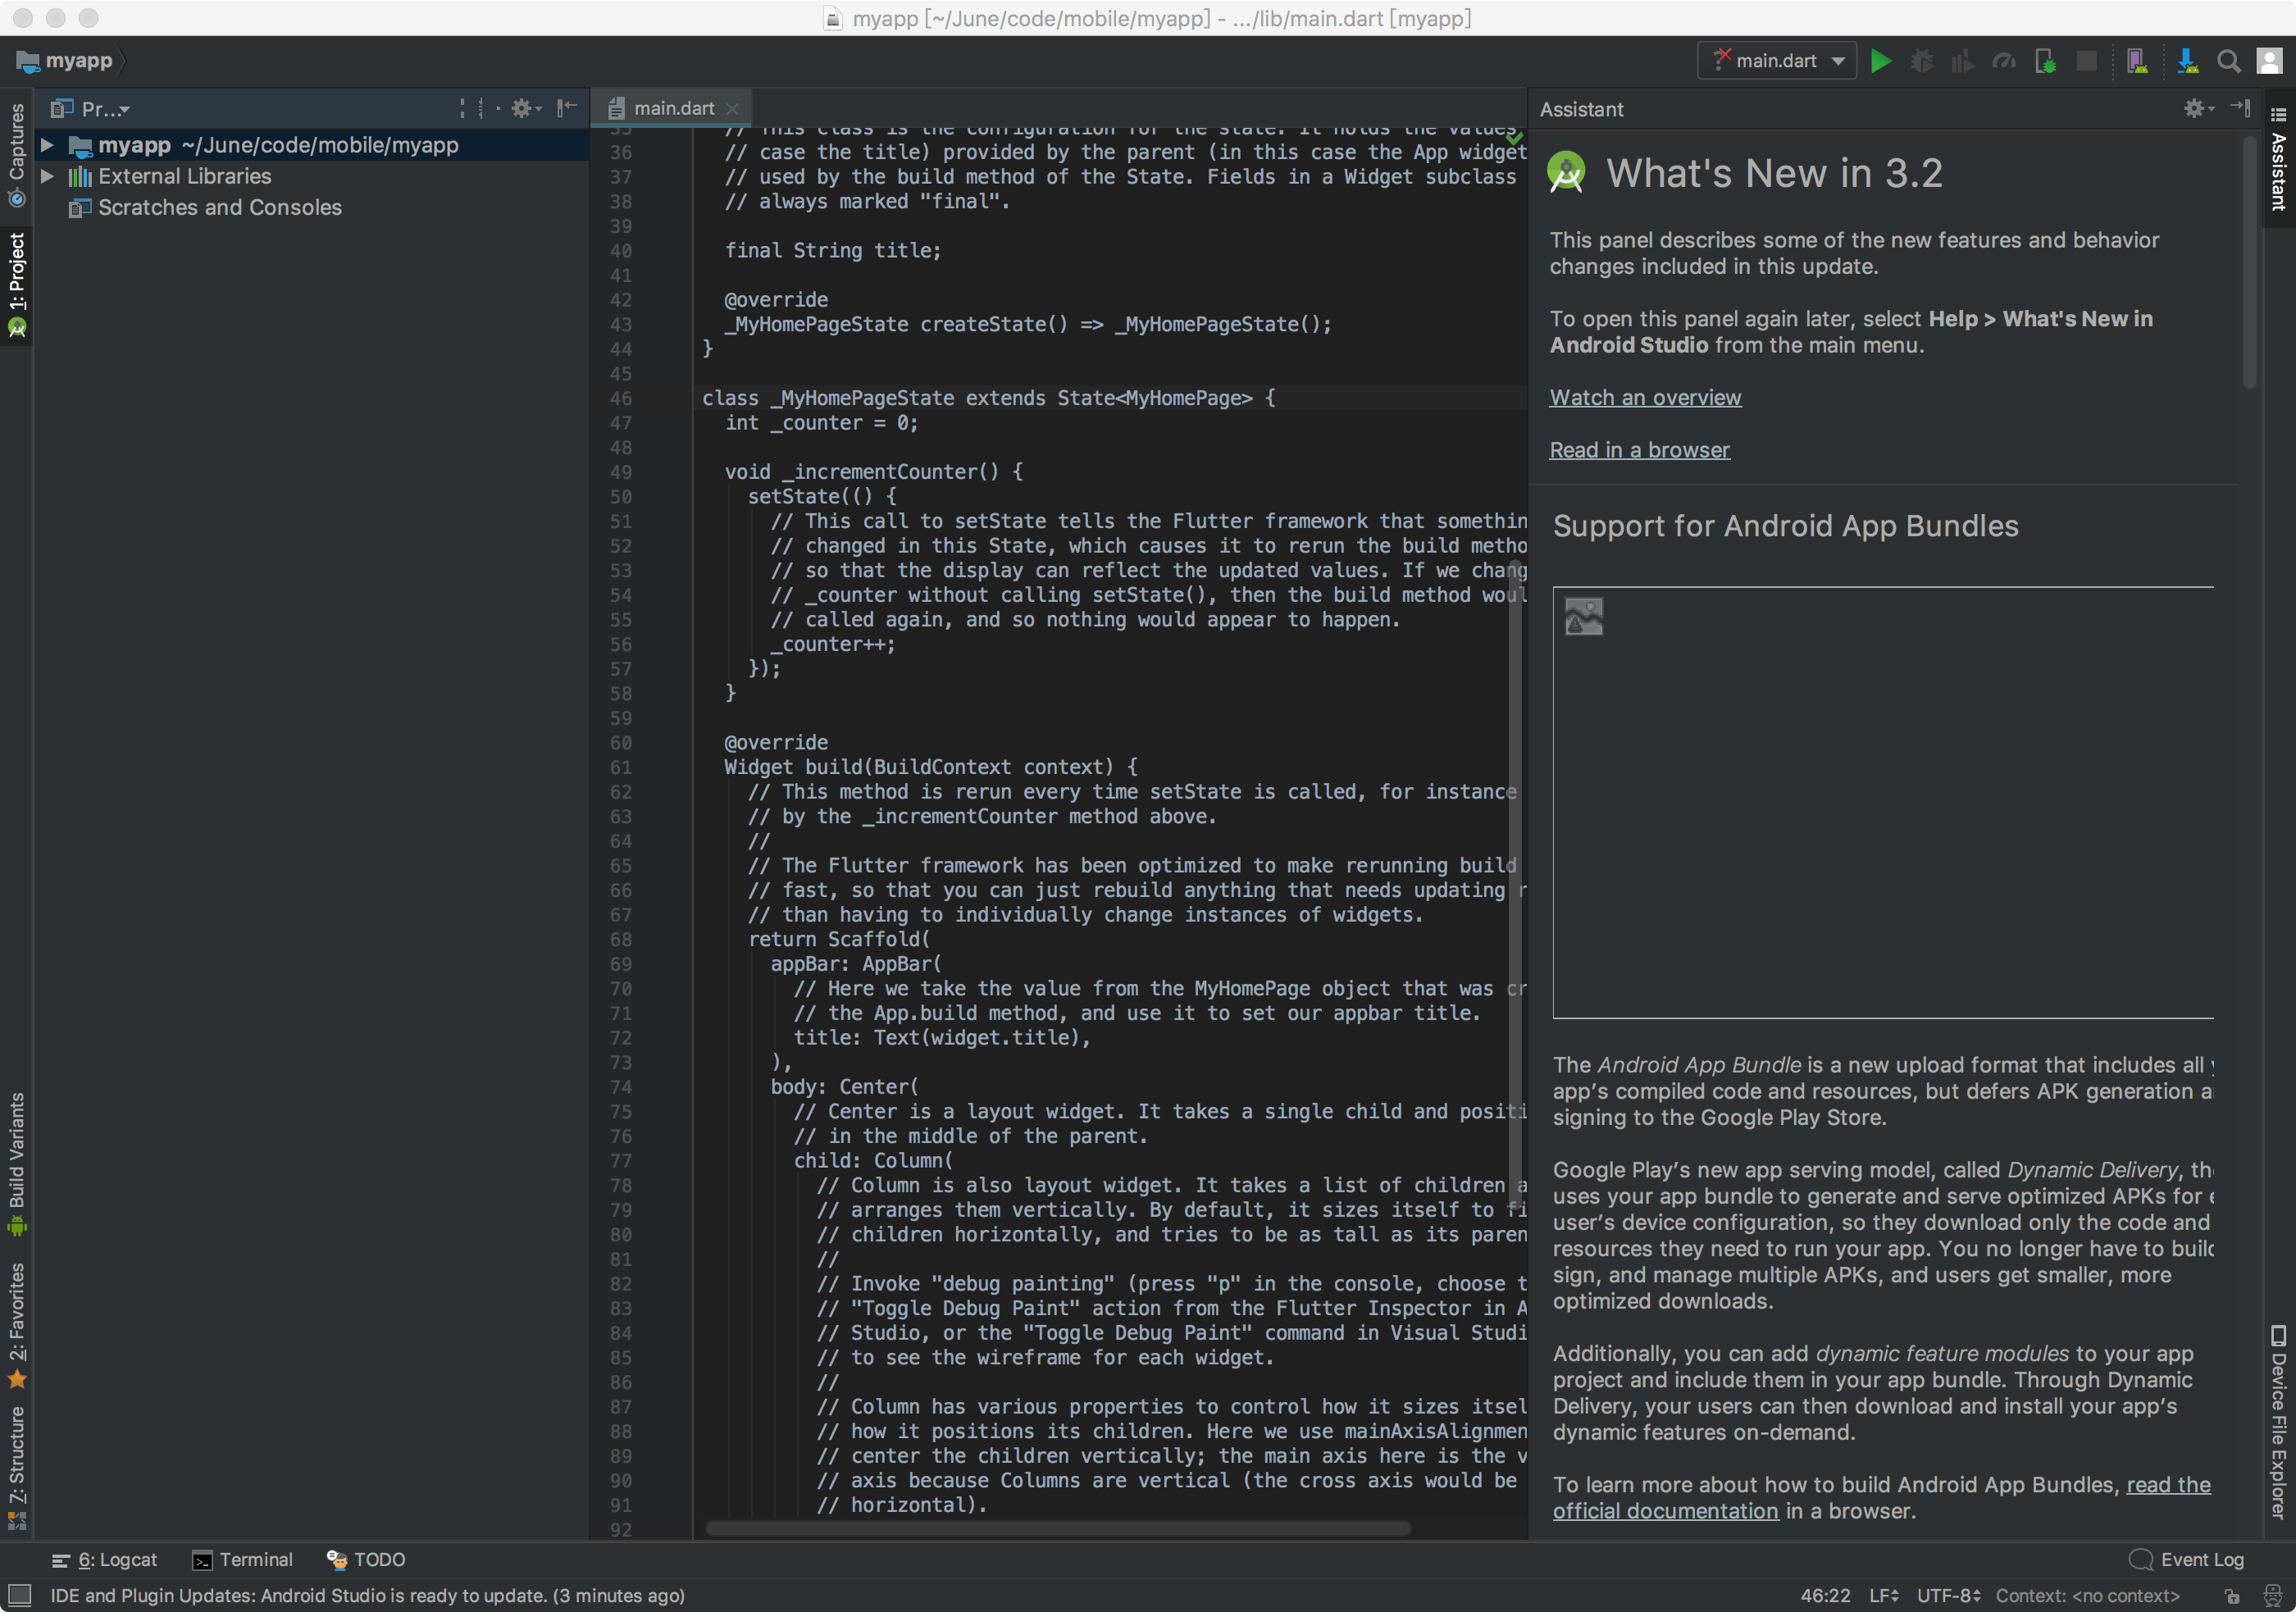Click the lock read-only icon in status bar
The image size is (2296, 1612).
2232,1596
